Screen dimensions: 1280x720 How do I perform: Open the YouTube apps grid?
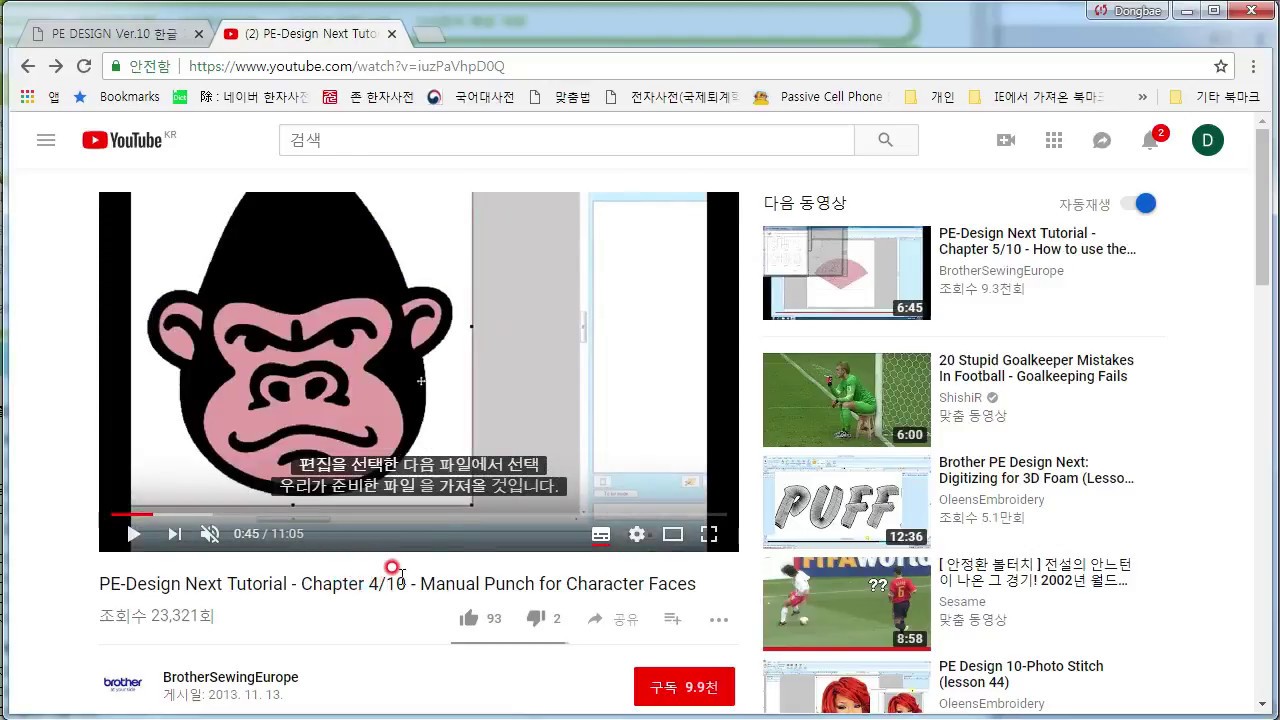[x=1054, y=140]
